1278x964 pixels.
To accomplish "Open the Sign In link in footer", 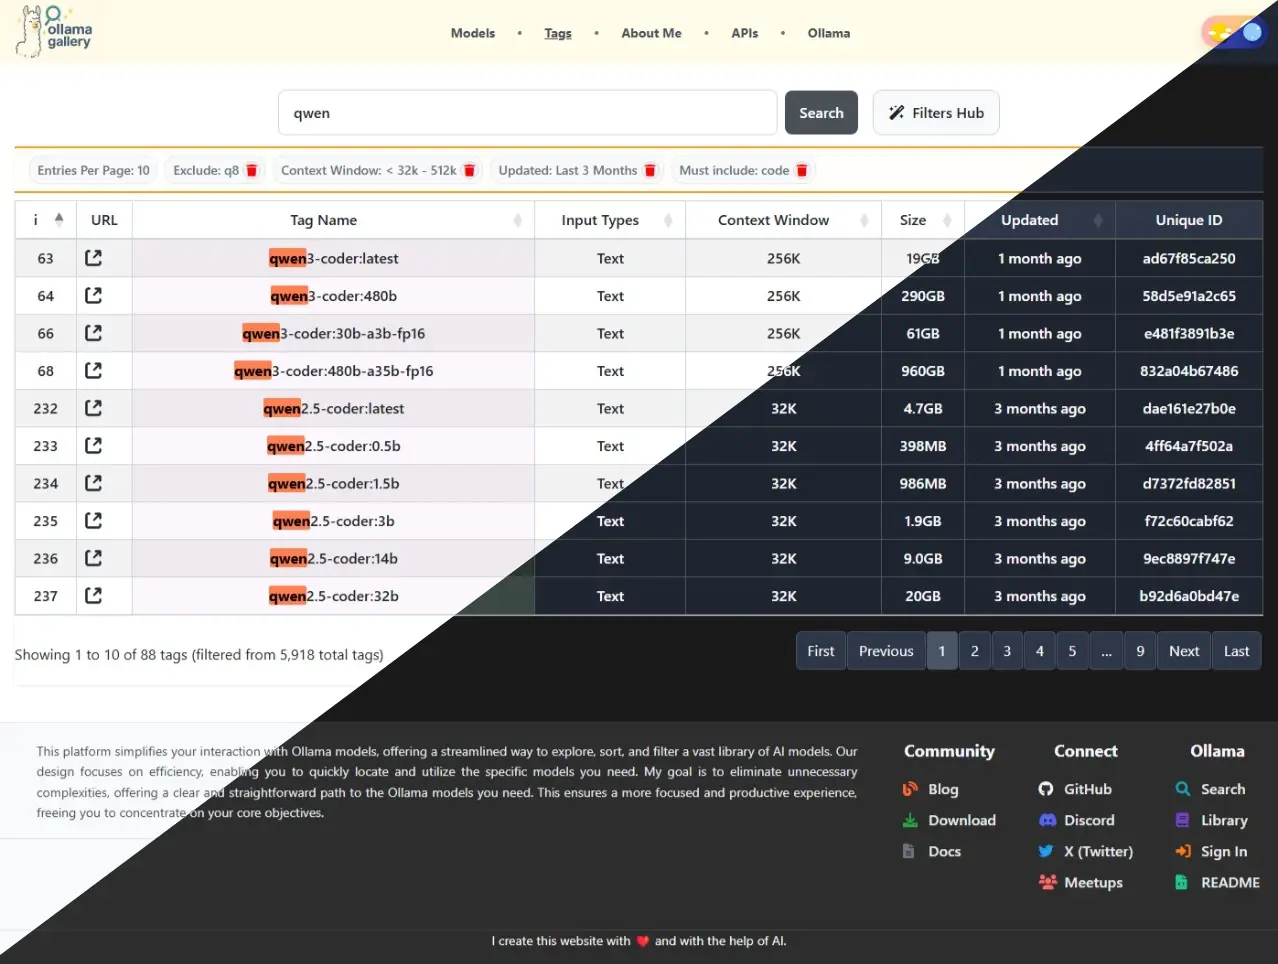I will pyautogui.click(x=1224, y=851).
